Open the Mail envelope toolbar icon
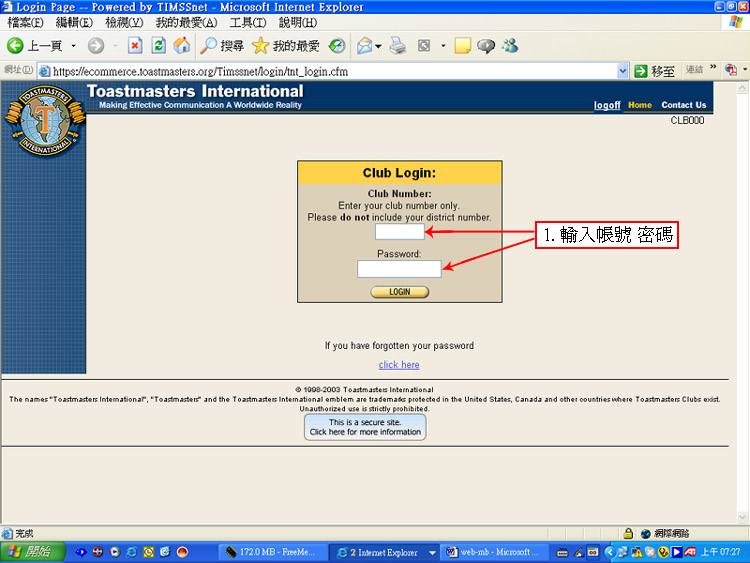750x563 pixels. (364, 46)
